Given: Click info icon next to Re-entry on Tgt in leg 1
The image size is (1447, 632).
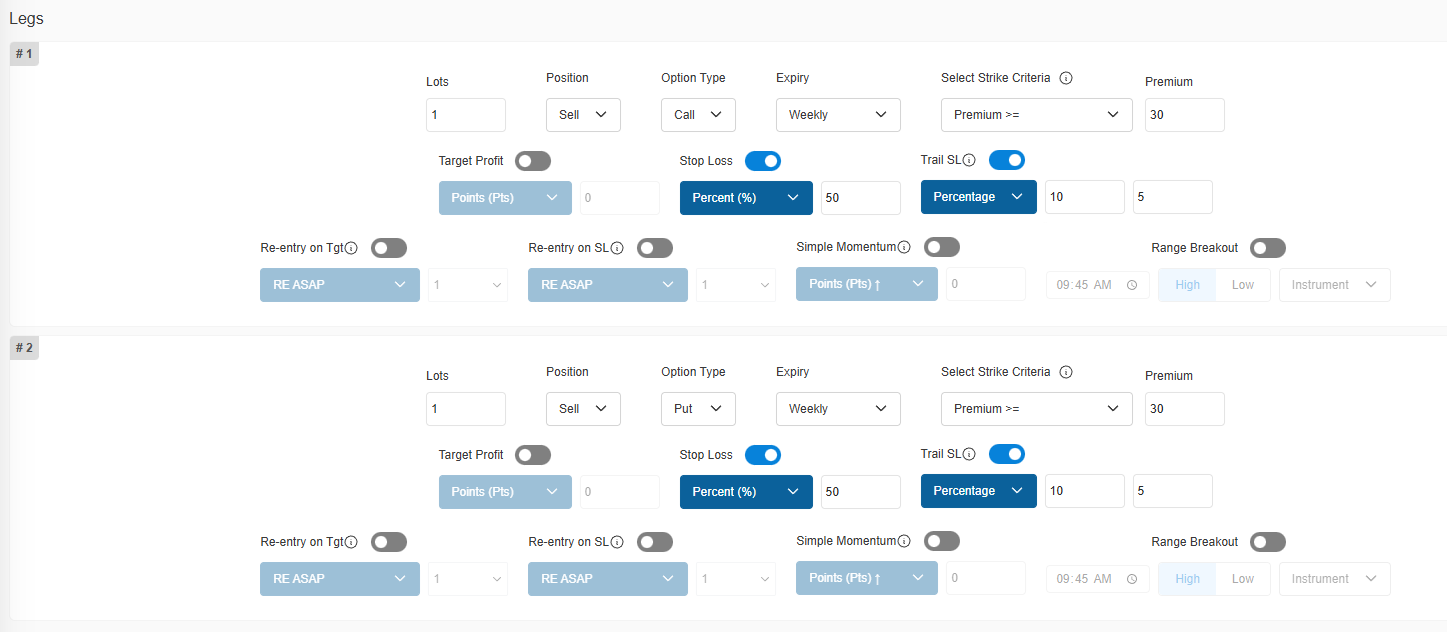Looking at the screenshot, I should pos(351,248).
